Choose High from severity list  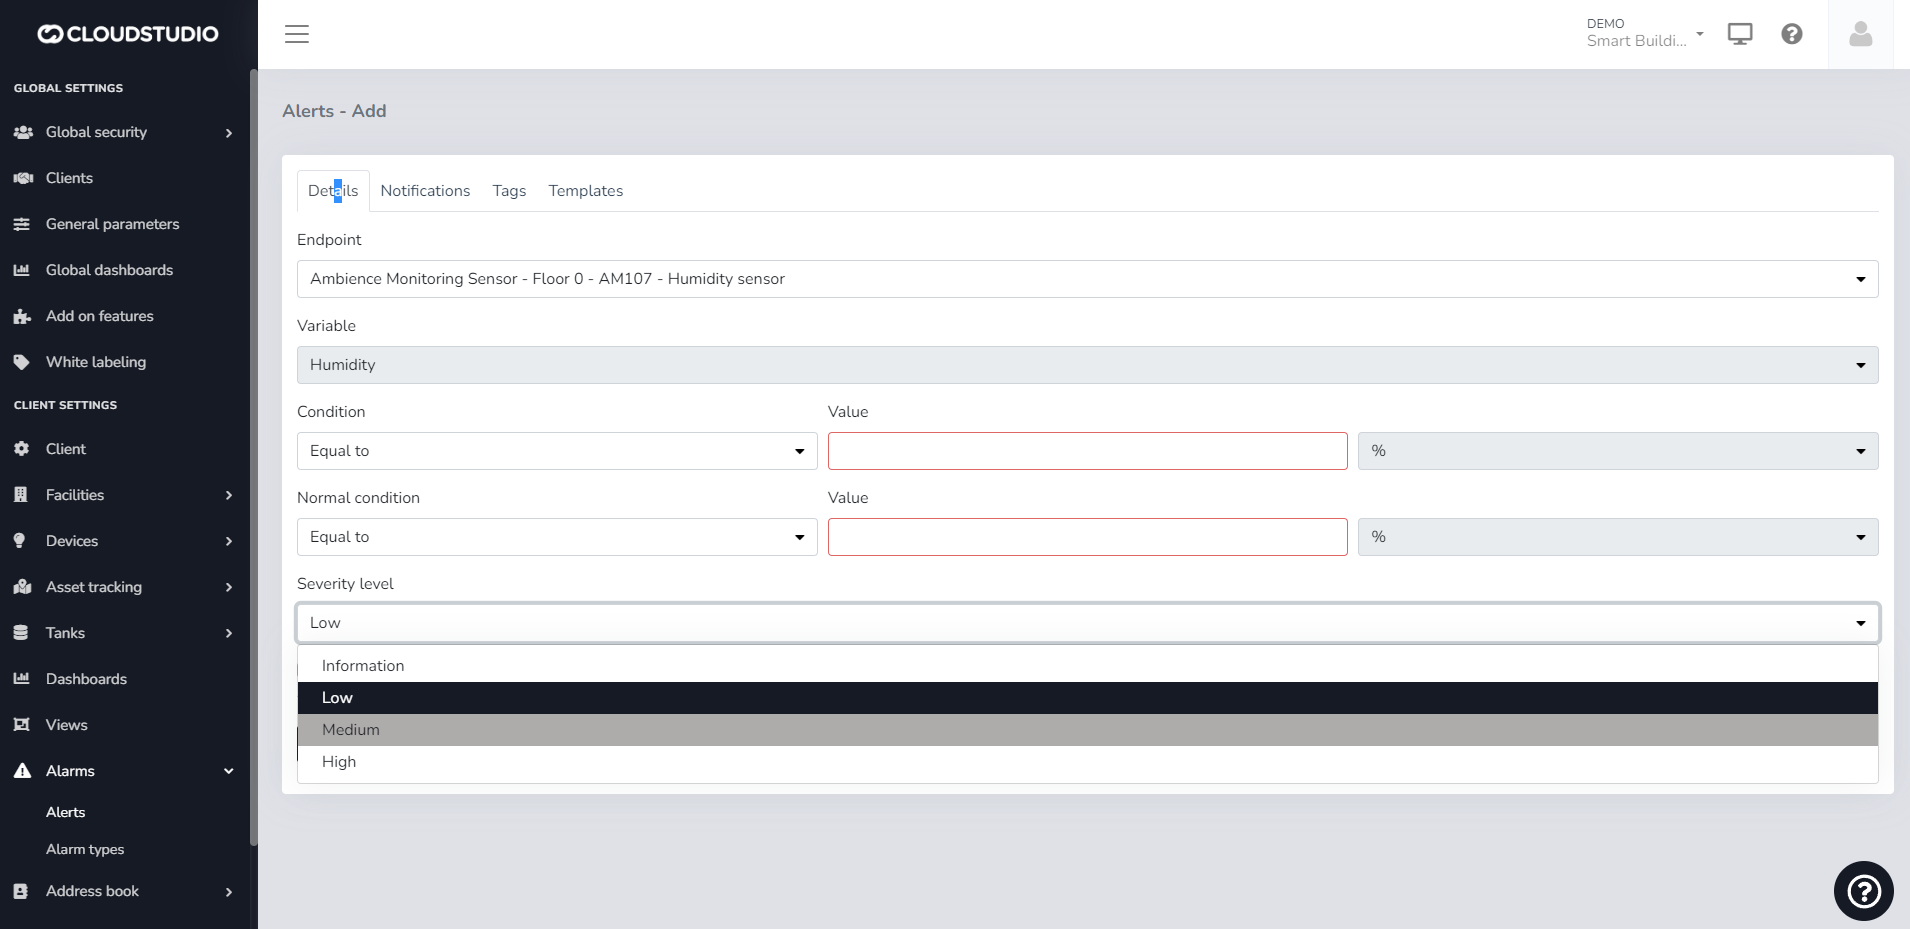pyautogui.click(x=339, y=762)
